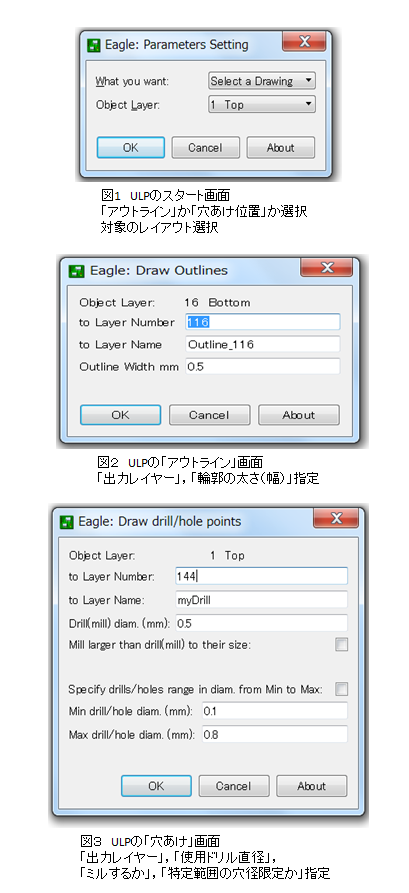Click Eagle icon in Draw drill/hole points title bar
The width and height of the screenshot is (409, 893).
(68, 521)
